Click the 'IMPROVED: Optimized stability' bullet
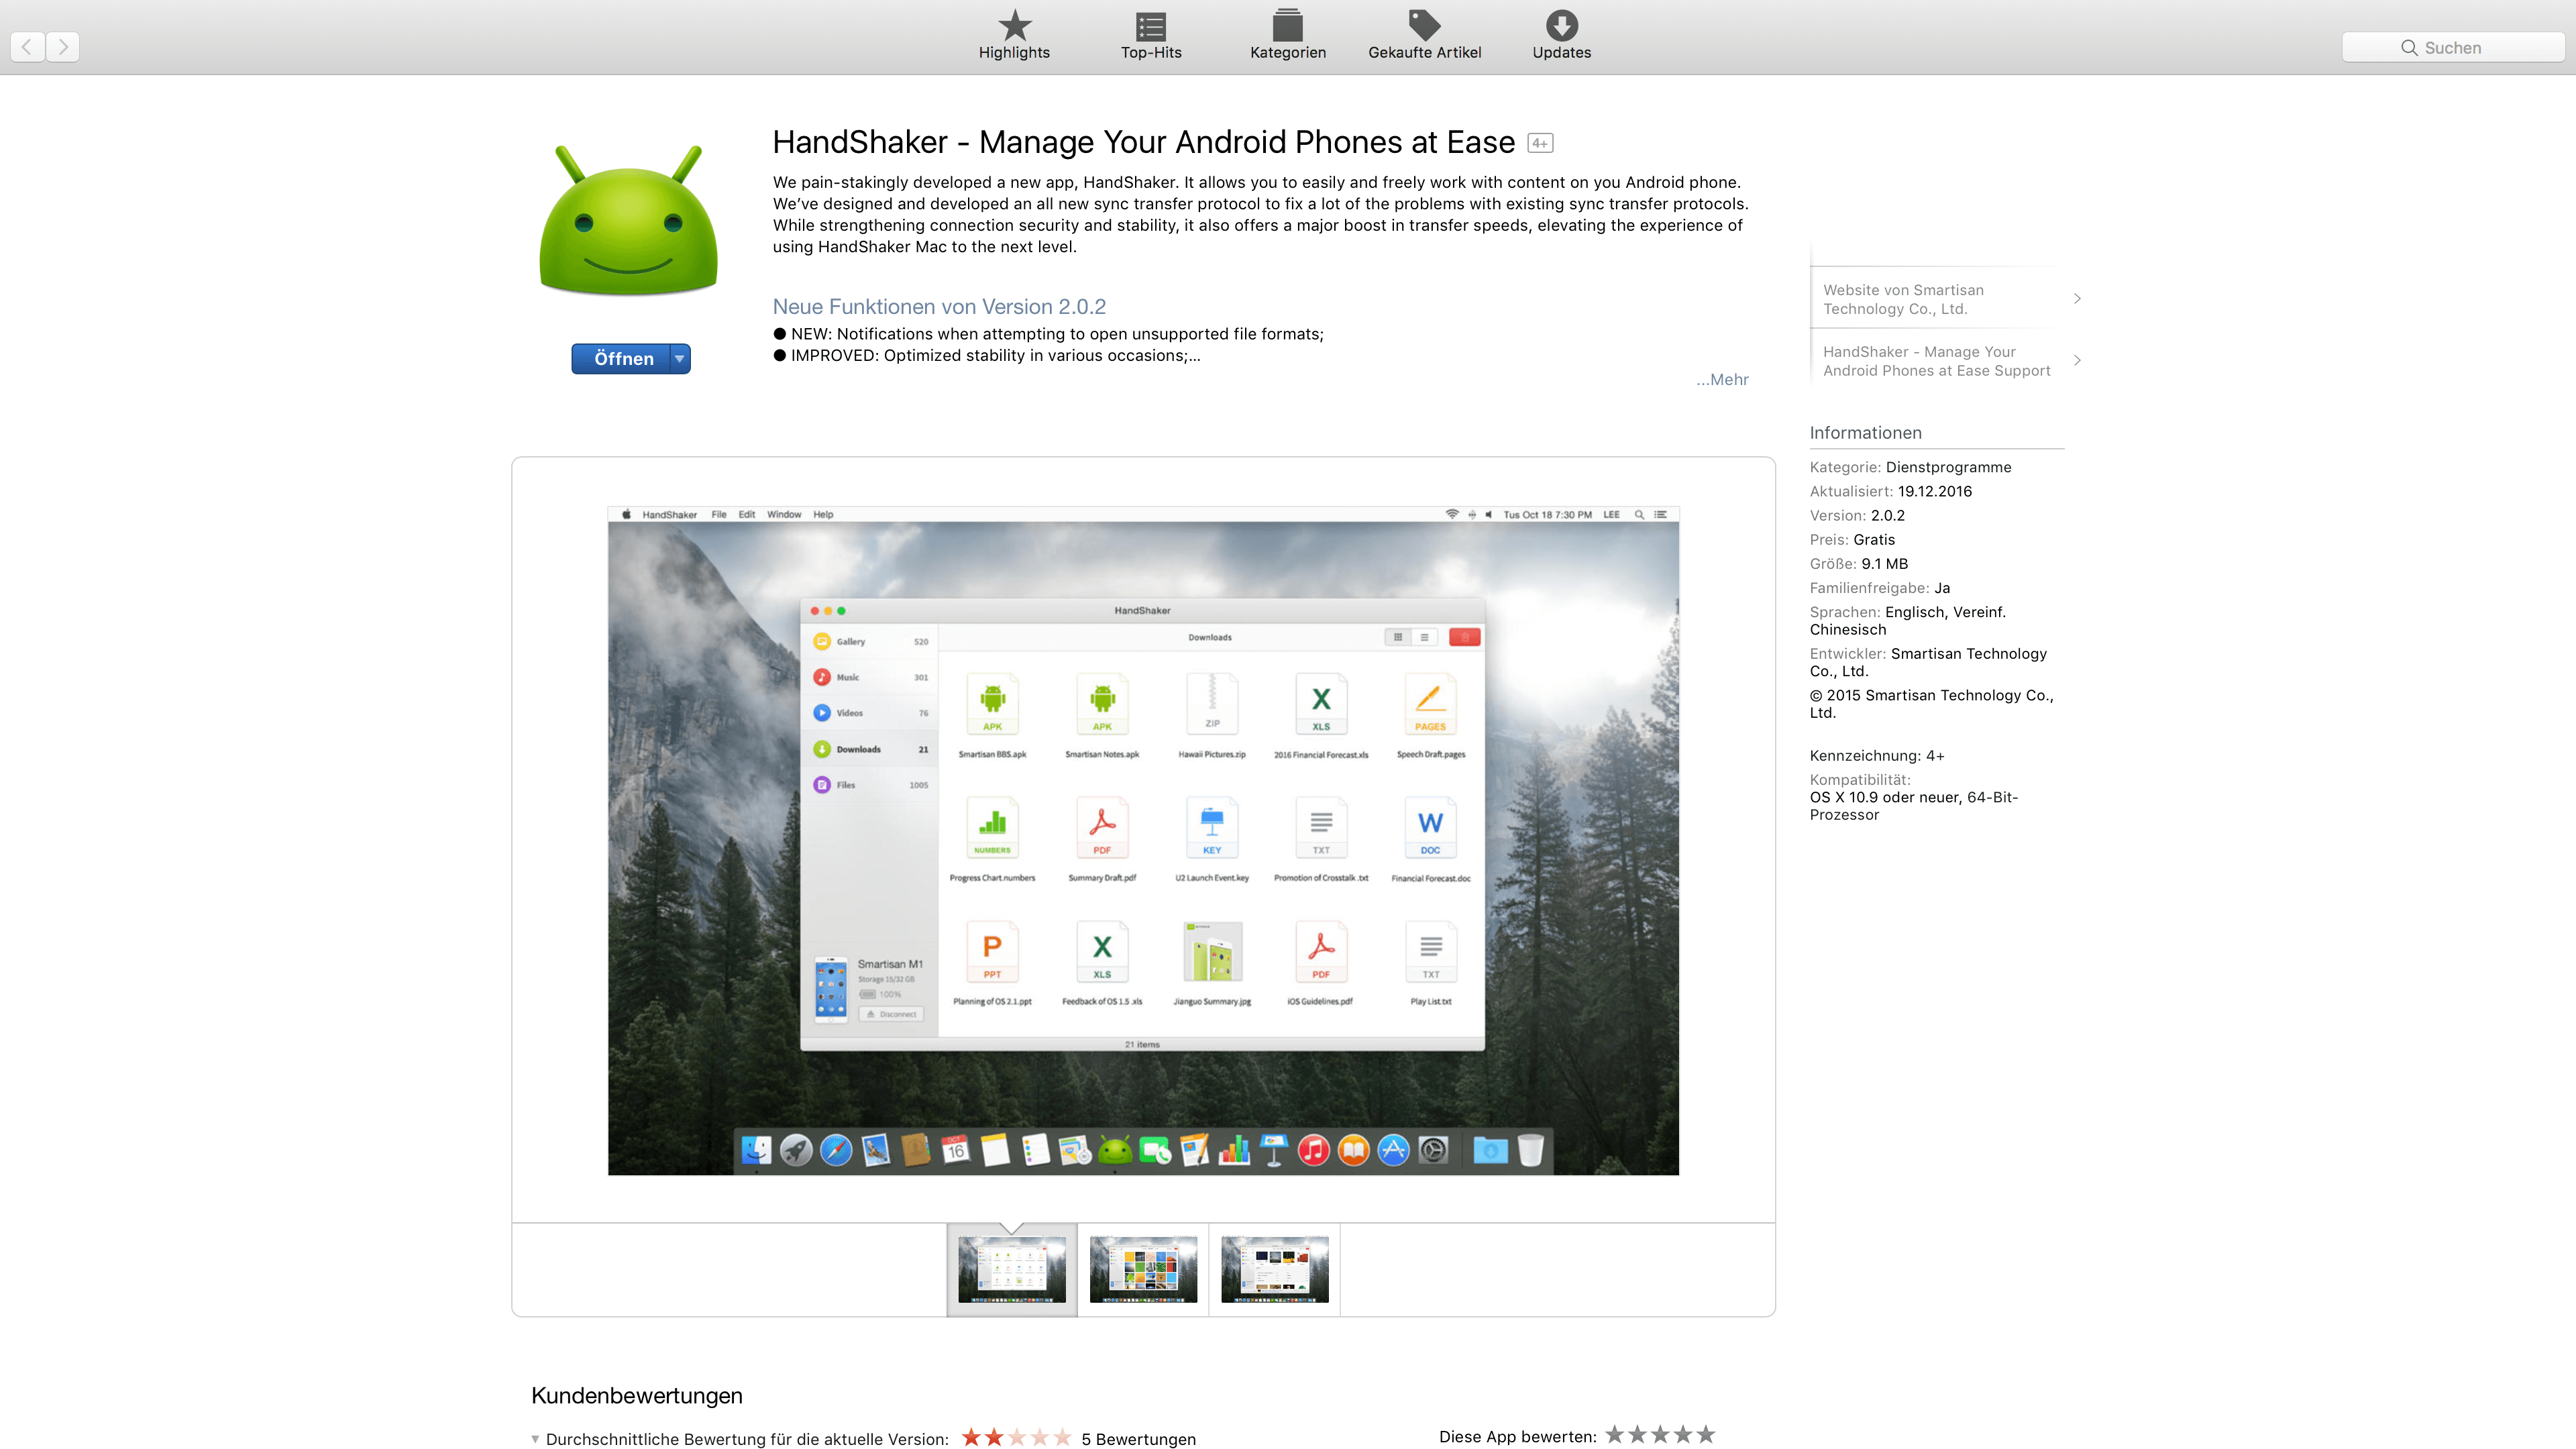 [x=986, y=356]
